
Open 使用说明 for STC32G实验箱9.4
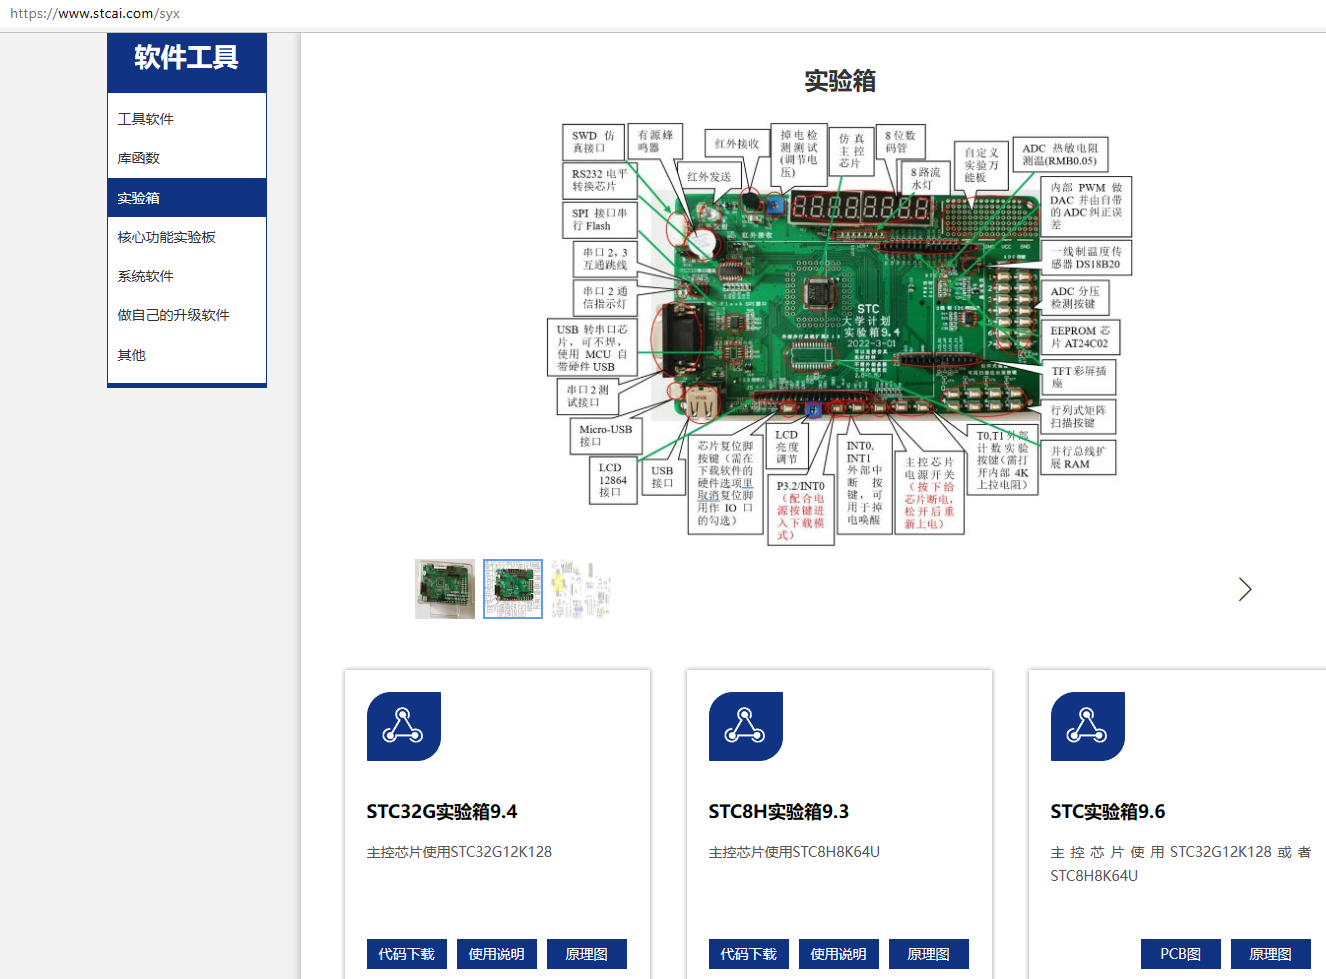pyautogui.click(x=497, y=954)
